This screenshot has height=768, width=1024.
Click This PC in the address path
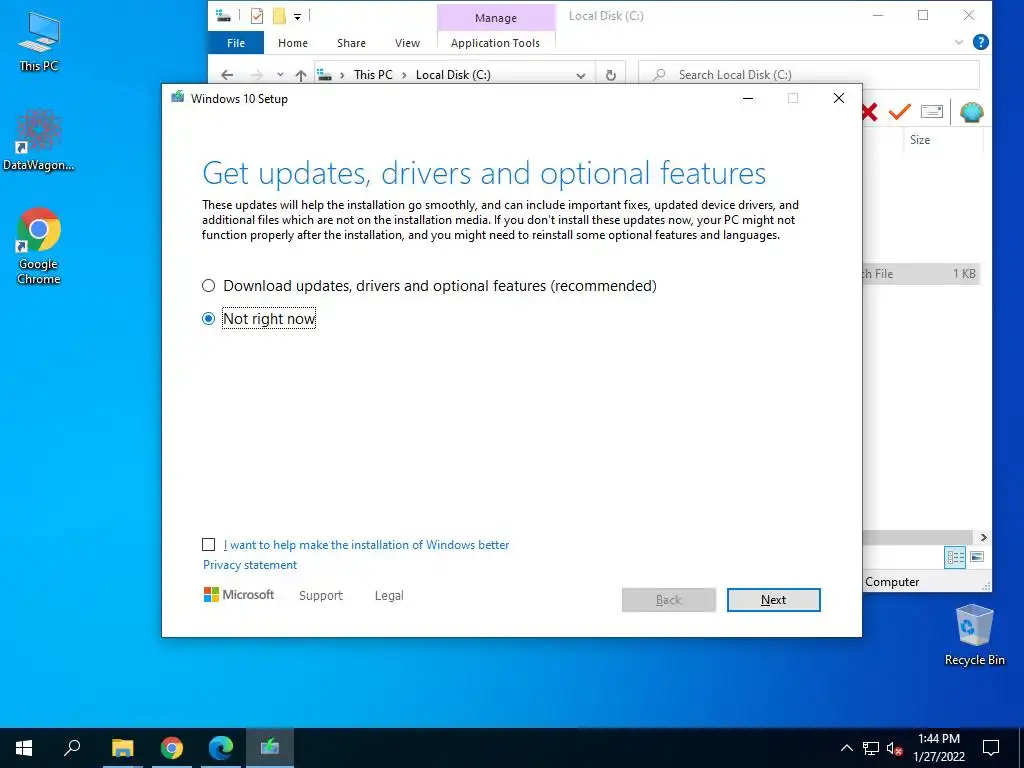373,75
